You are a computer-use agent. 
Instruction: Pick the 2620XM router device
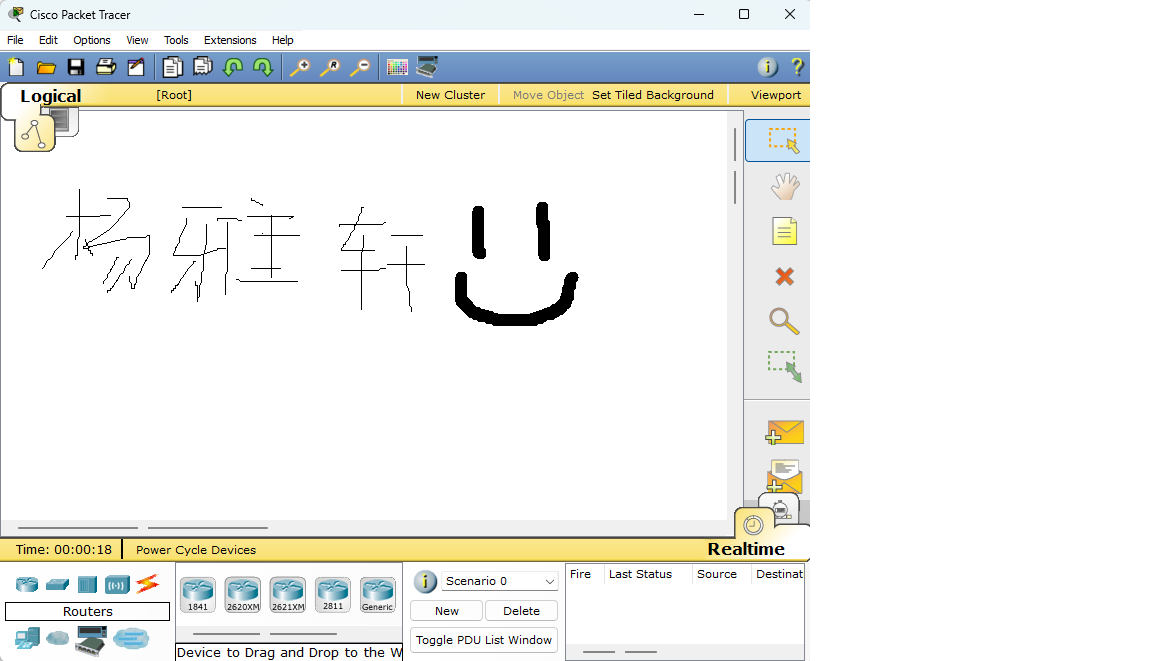[x=243, y=594]
